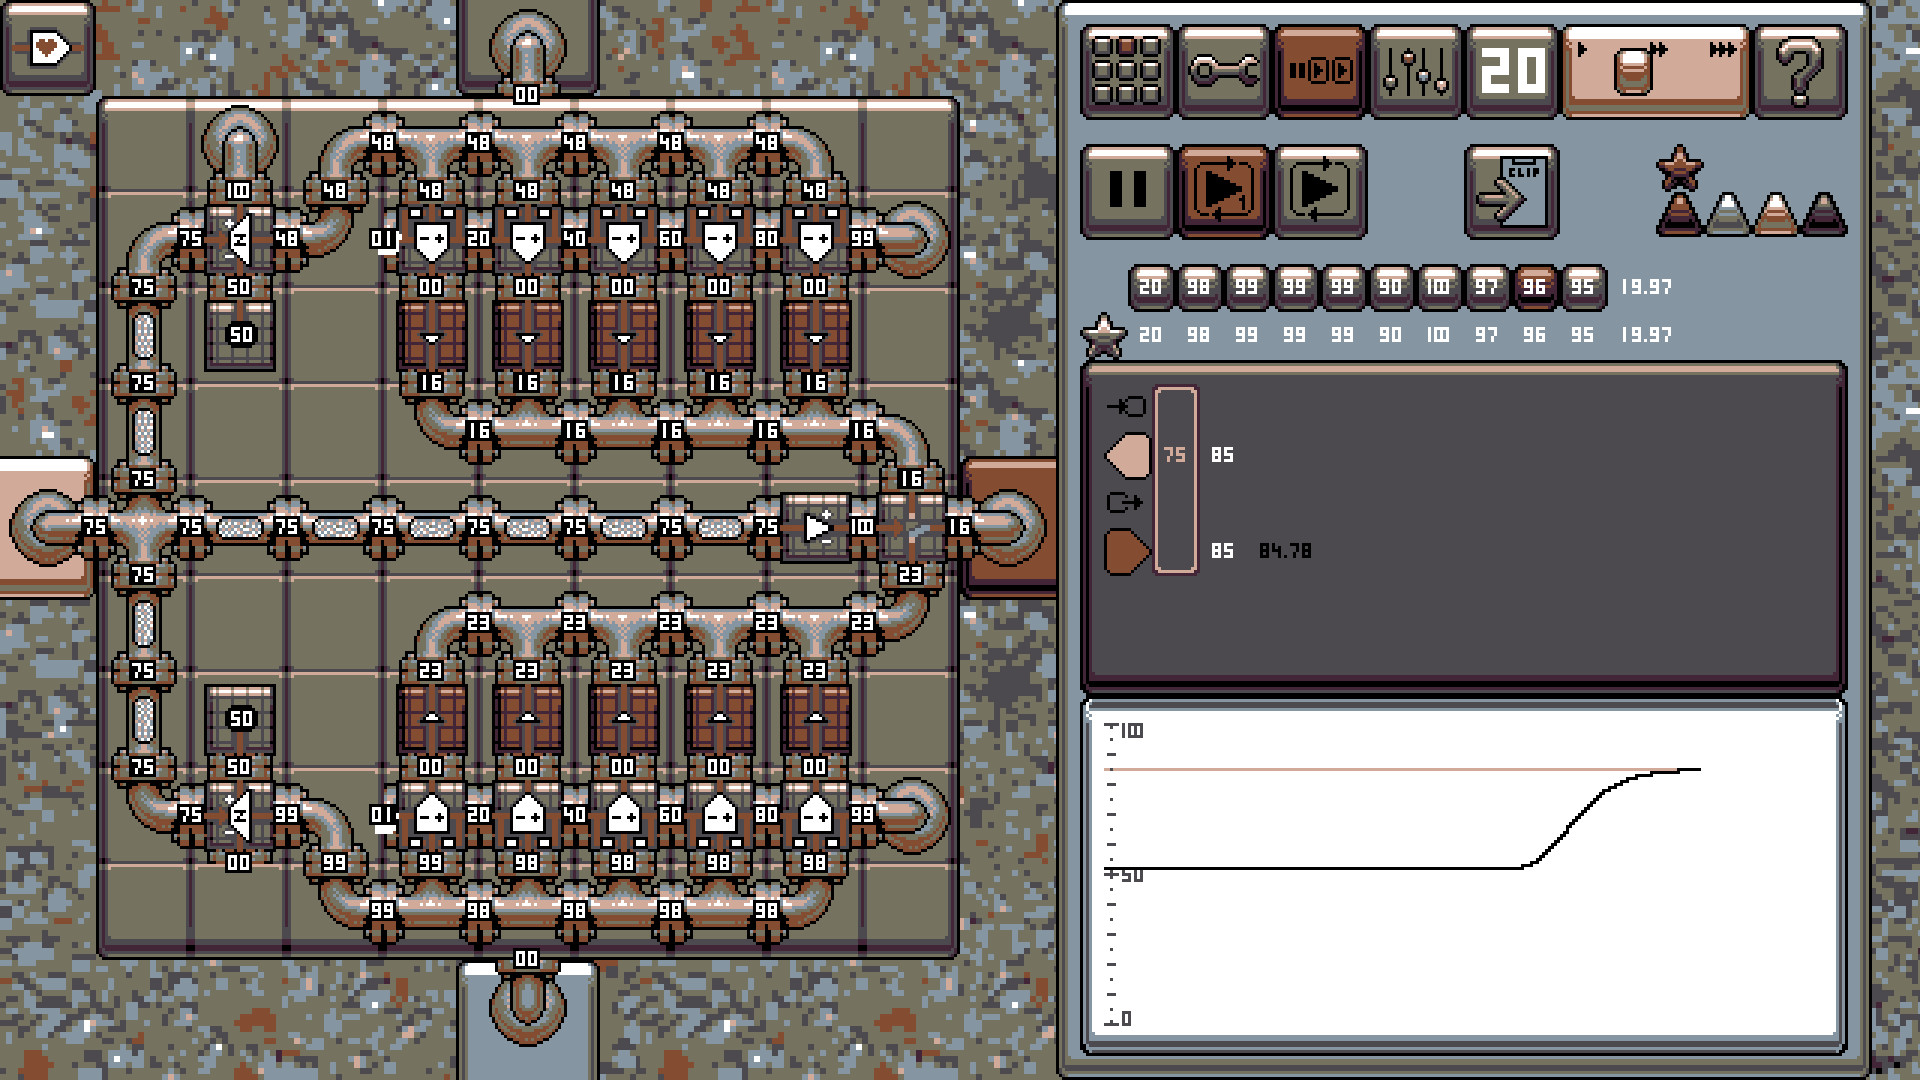The width and height of the screenshot is (1920, 1080).
Task: Select the highlighted vial showing 96
Action: (1537, 288)
